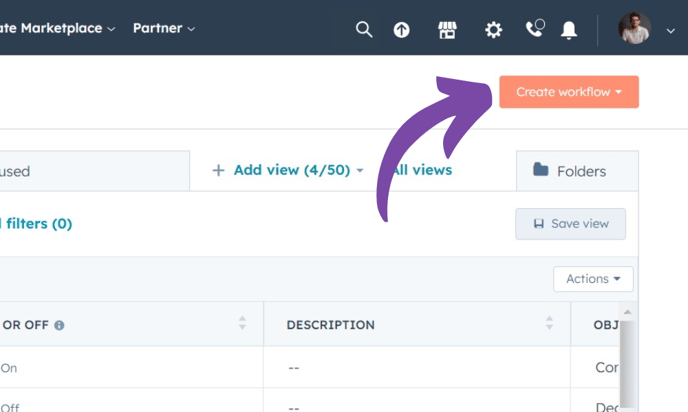Sort by the OR OFF column arrows
The image size is (688, 412).
coord(242,324)
